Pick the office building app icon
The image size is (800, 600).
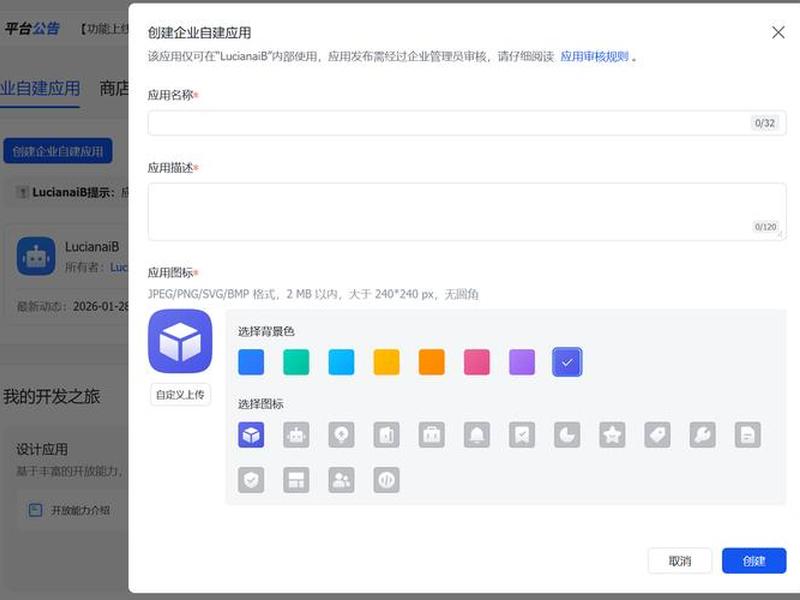(386, 435)
